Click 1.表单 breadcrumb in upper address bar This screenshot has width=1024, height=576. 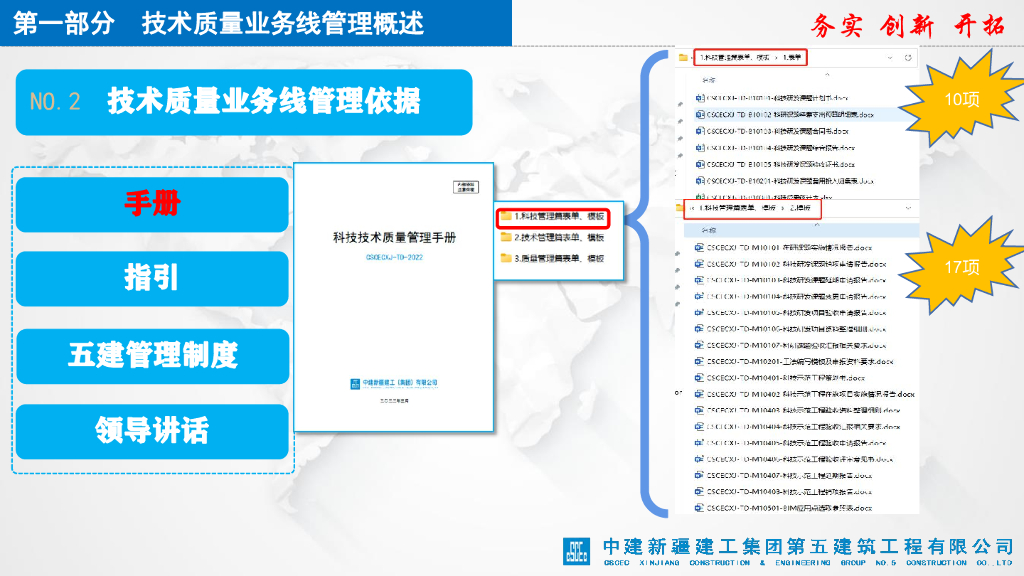click(x=792, y=57)
